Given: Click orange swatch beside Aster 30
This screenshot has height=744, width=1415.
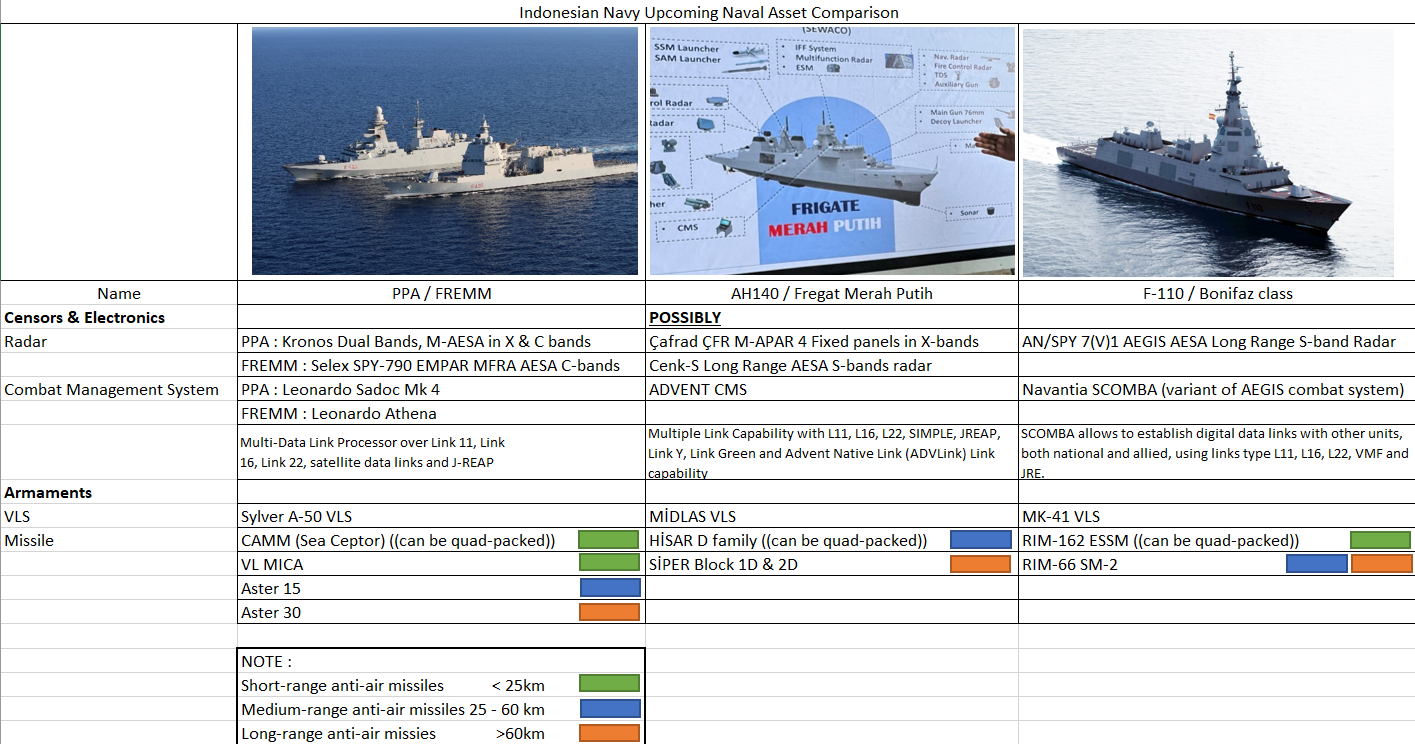Looking at the screenshot, I should click(609, 612).
